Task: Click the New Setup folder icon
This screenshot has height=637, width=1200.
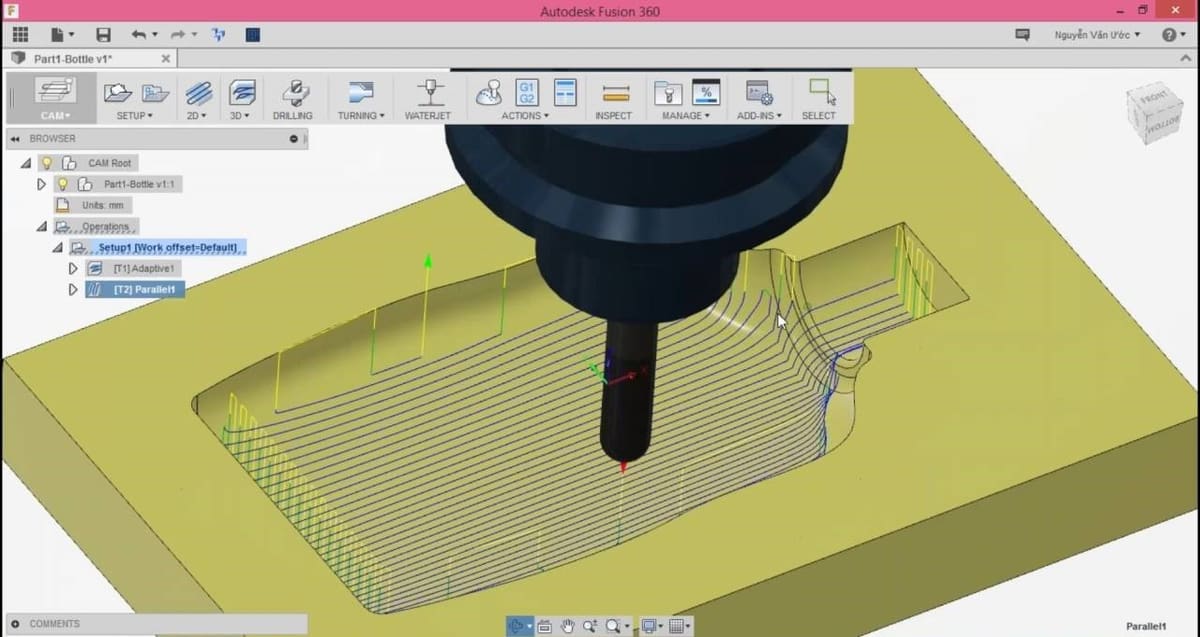Action: click(x=119, y=93)
